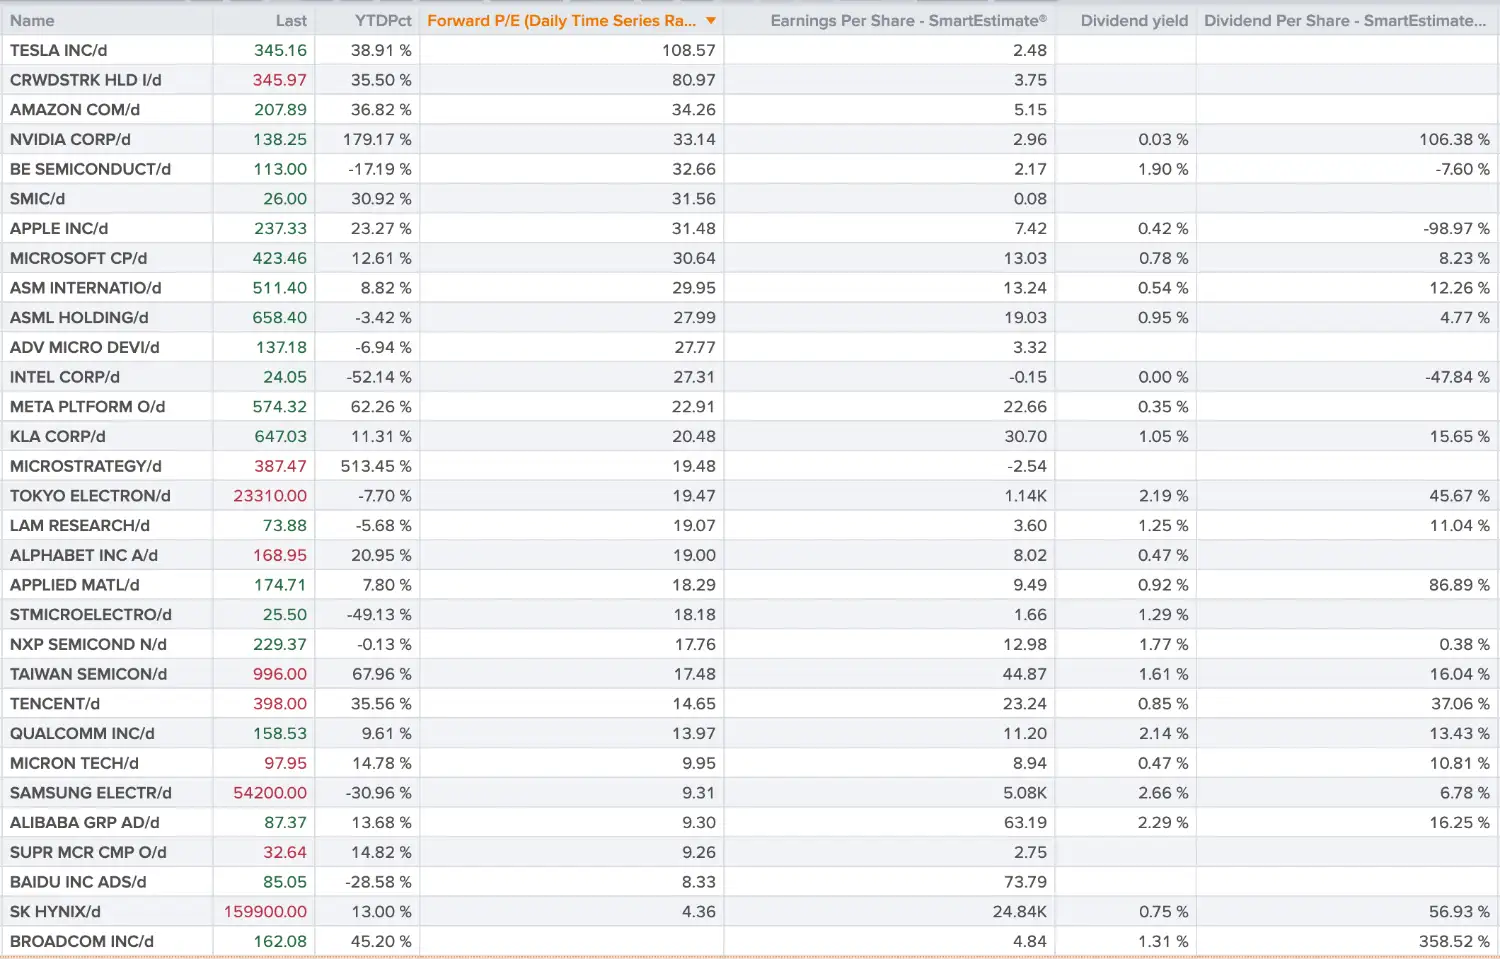Click Meta's EPS estimate 22.66
Screen dimensions: 1500x959
coord(1025,407)
